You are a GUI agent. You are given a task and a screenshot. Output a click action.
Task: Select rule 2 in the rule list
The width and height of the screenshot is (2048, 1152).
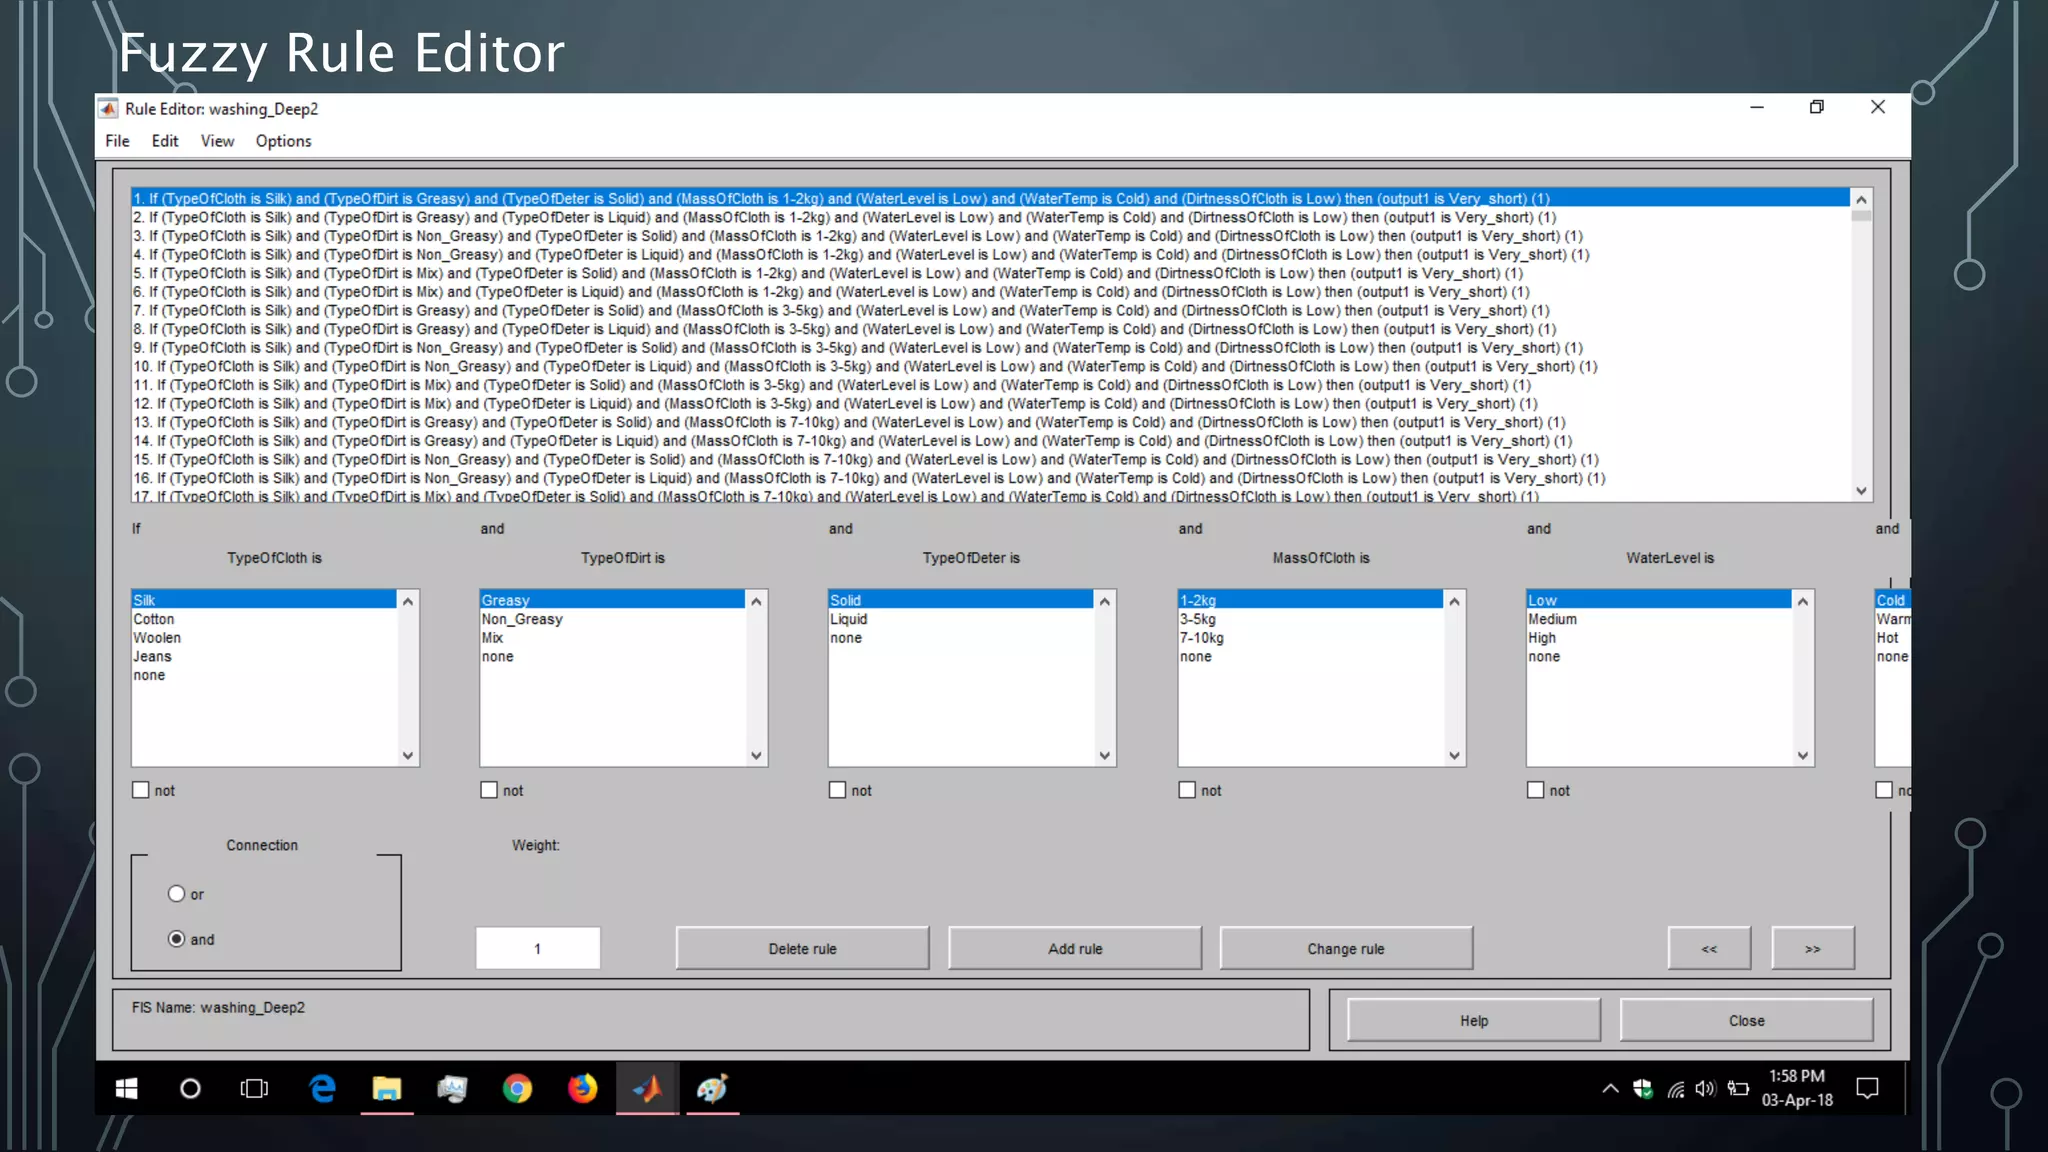(991, 217)
